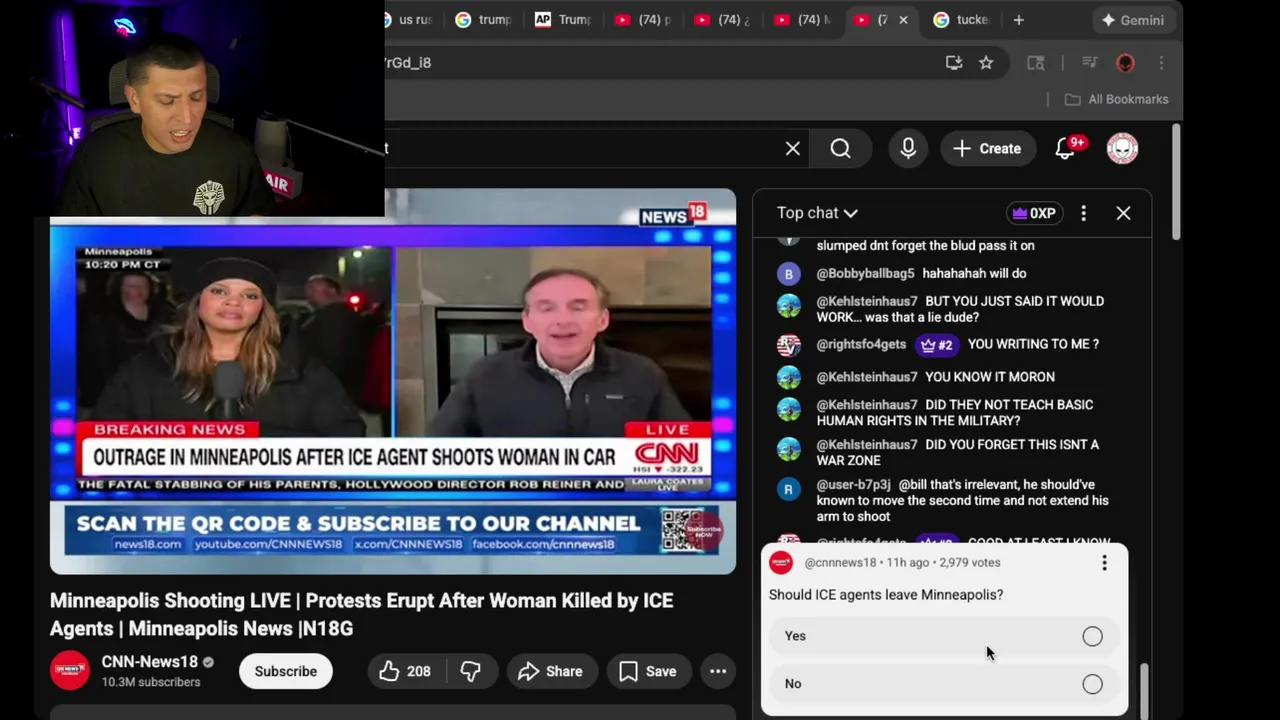Click the YouTube search magnifier button

pyautogui.click(x=840, y=148)
